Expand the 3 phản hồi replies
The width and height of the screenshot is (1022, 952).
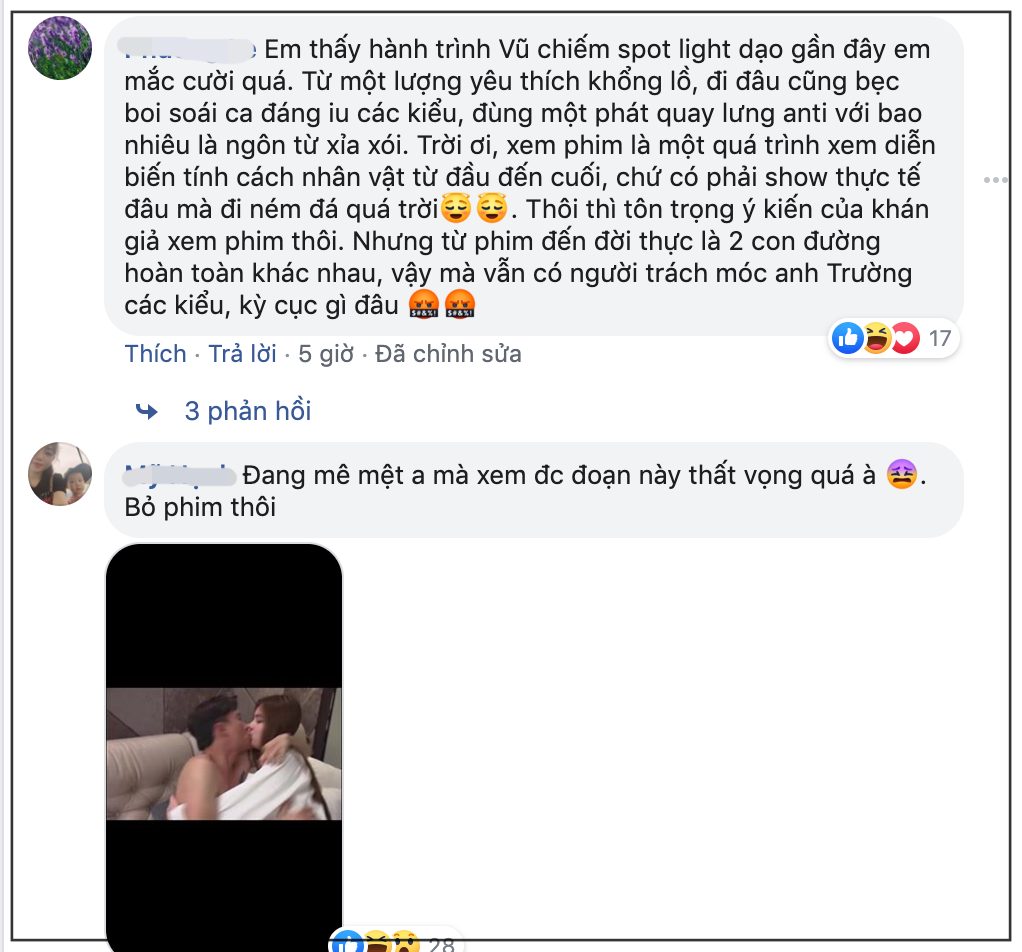[x=248, y=411]
